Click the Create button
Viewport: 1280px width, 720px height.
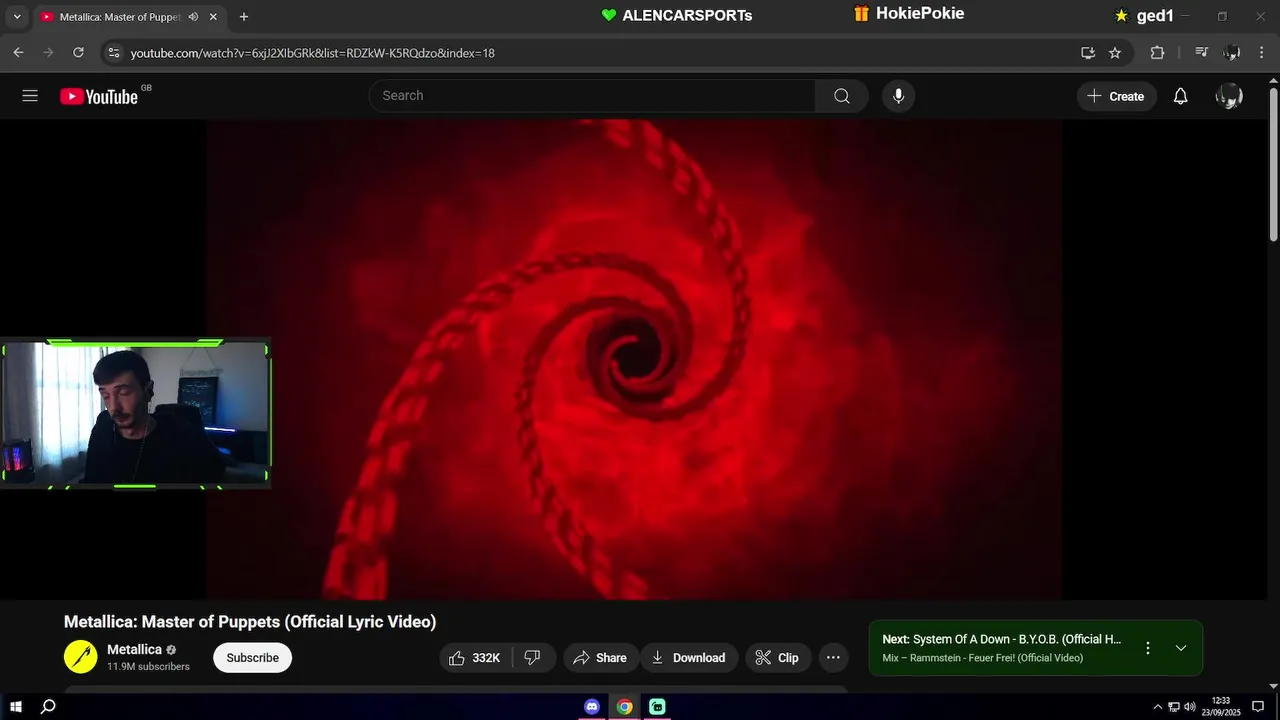tap(1116, 96)
